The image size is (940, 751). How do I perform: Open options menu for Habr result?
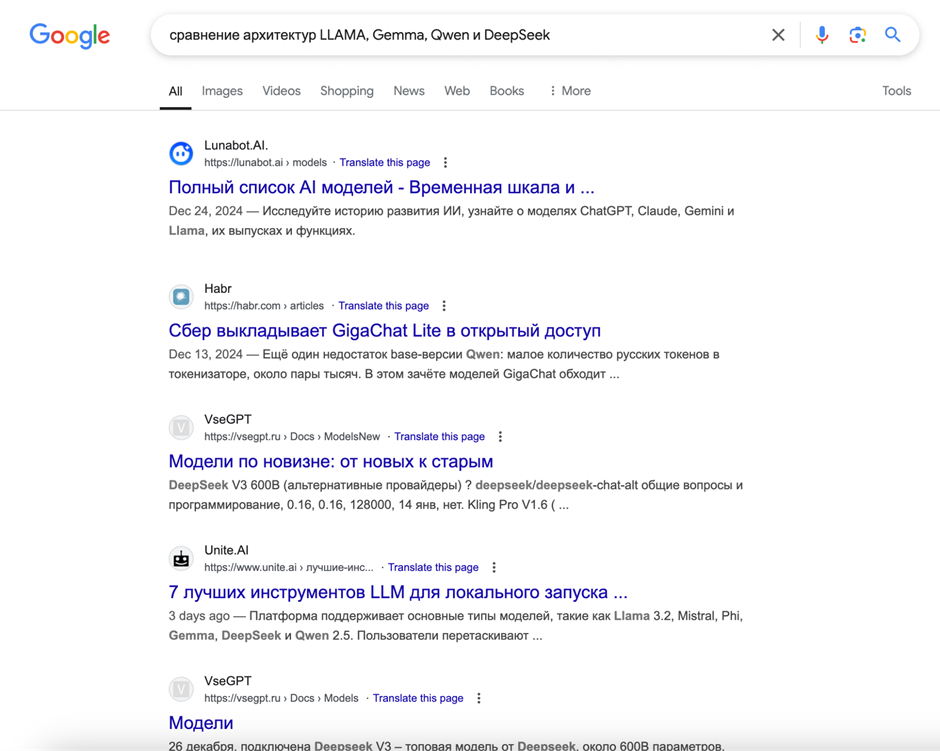coord(445,306)
